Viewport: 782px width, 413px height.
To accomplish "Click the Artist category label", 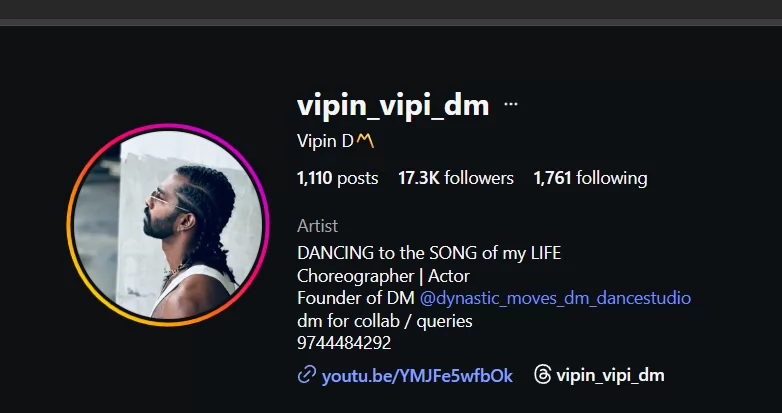I will tap(317, 226).
